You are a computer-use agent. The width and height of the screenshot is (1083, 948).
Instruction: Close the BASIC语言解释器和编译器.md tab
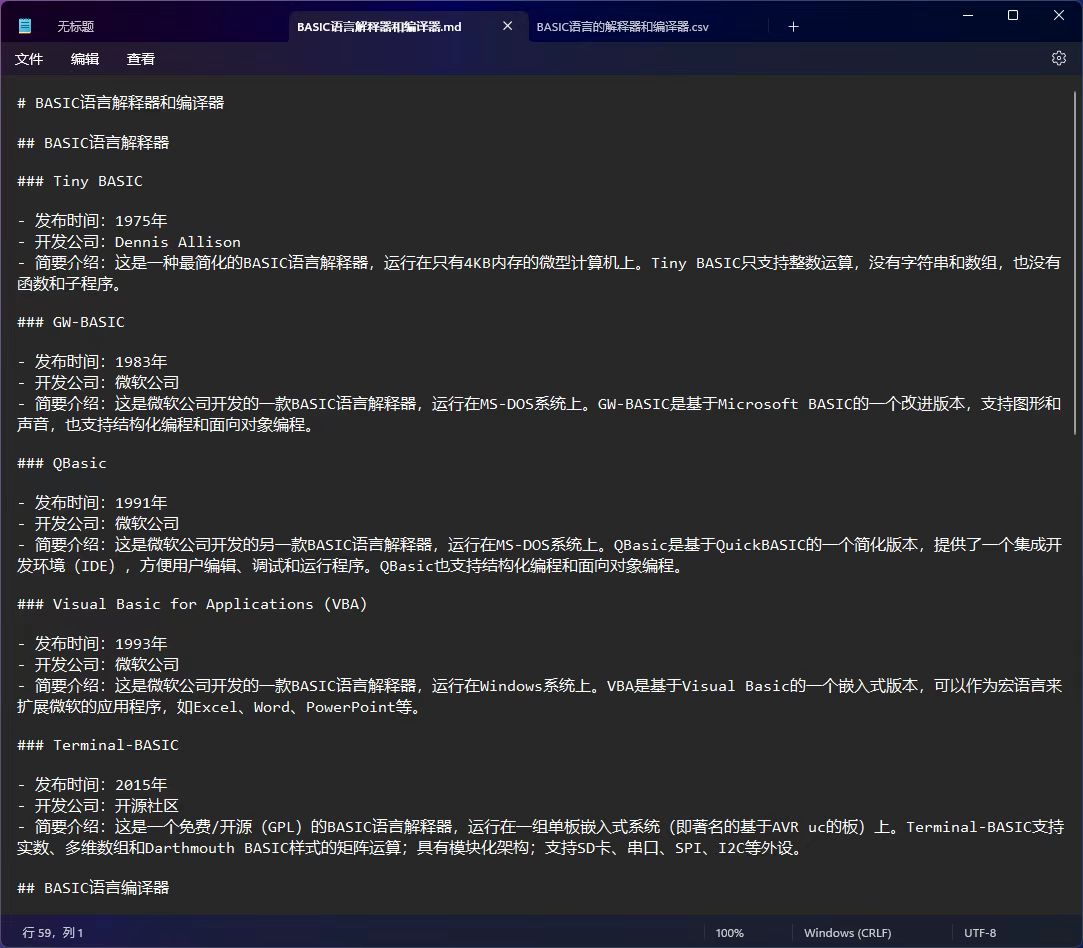[x=507, y=26]
